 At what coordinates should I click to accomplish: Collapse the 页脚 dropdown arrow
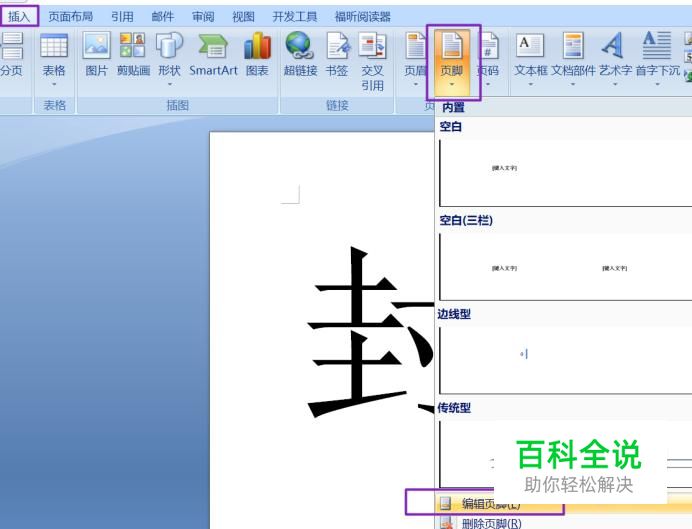click(452, 84)
